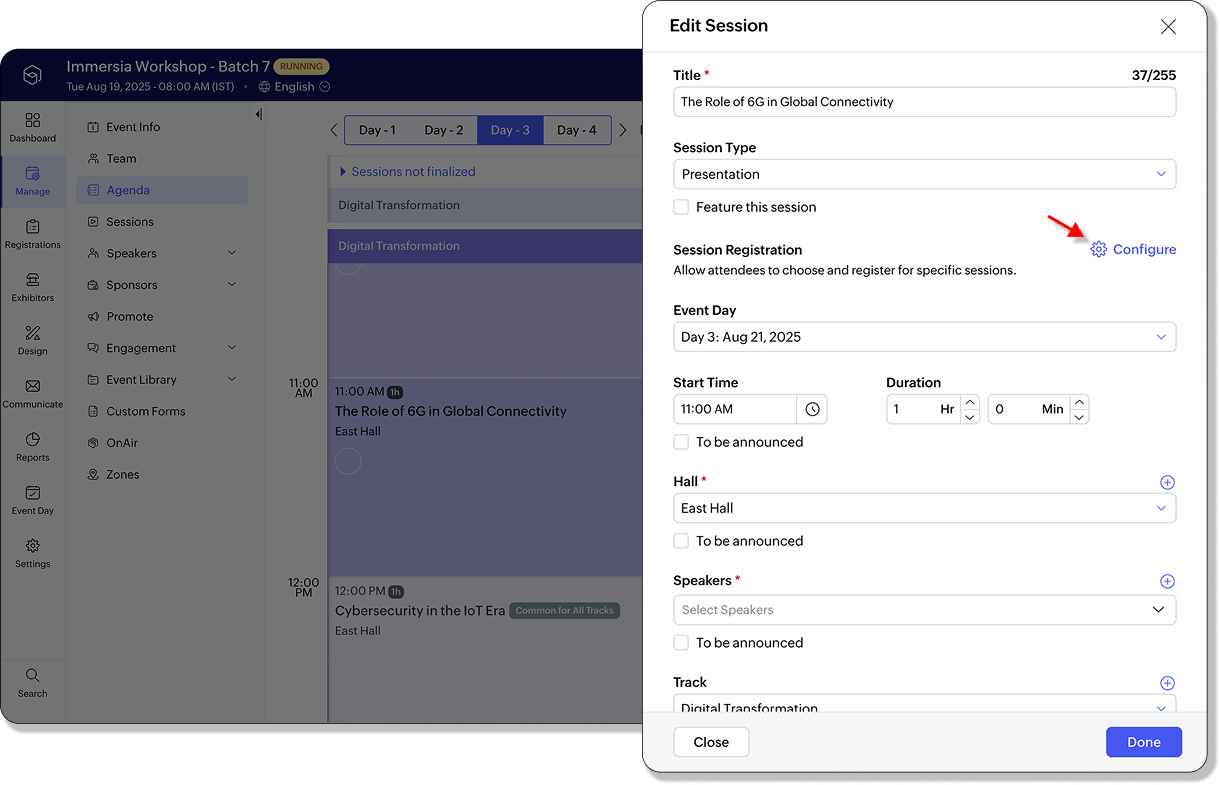Enable the Feature this session checkbox
Viewport: 1220px width, 785px height.
(x=681, y=207)
